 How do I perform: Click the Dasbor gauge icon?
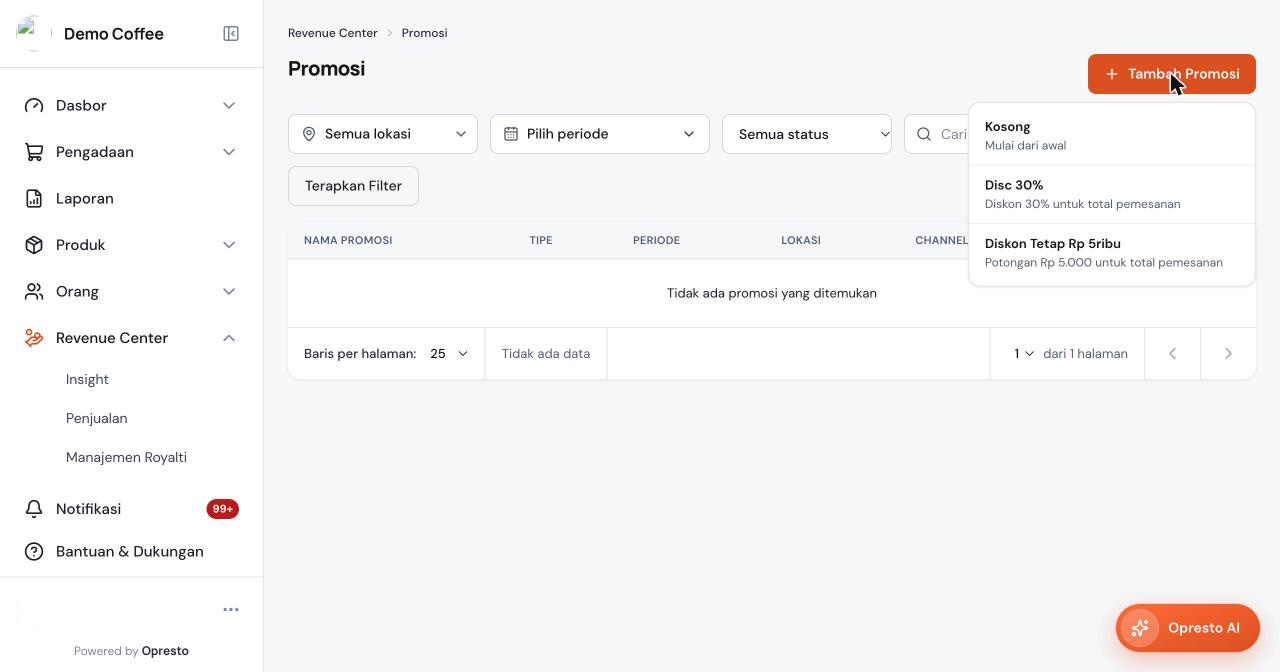[x=34, y=106]
